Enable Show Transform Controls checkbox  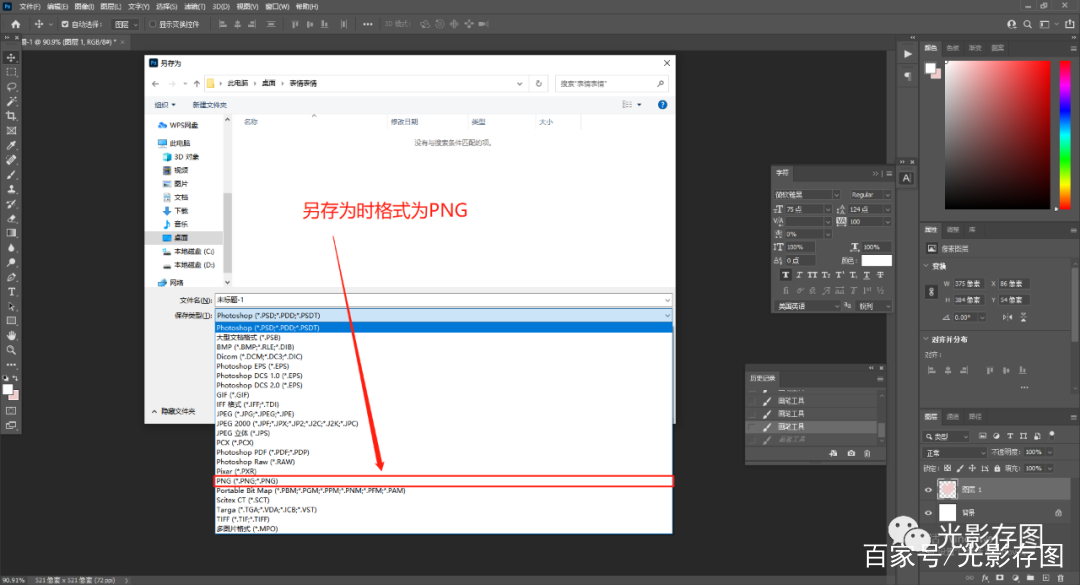153,24
